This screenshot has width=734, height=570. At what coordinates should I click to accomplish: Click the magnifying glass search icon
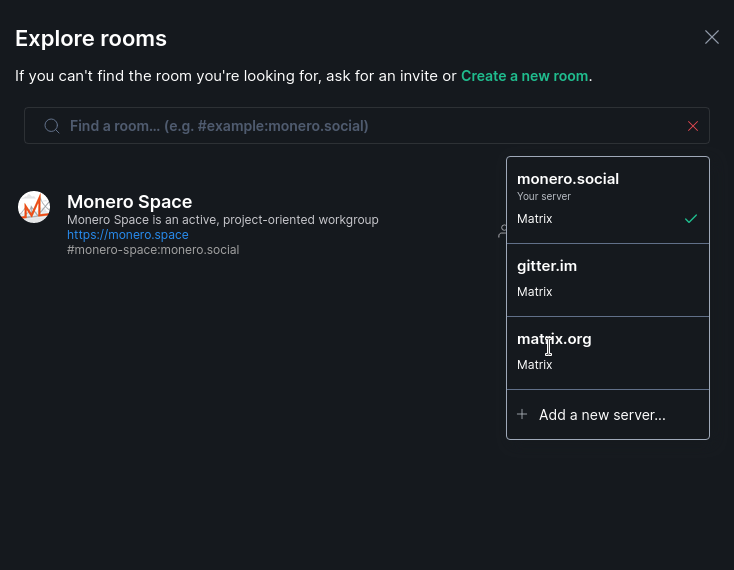(x=52, y=126)
